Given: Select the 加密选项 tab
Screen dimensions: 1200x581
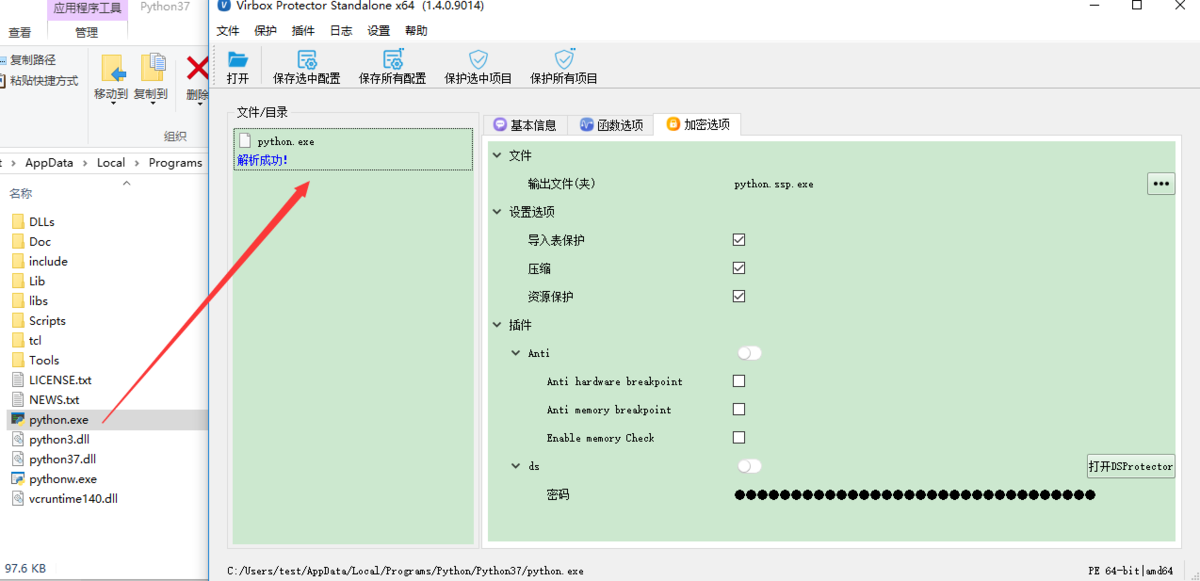Looking at the screenshot, I should [698, 124].
